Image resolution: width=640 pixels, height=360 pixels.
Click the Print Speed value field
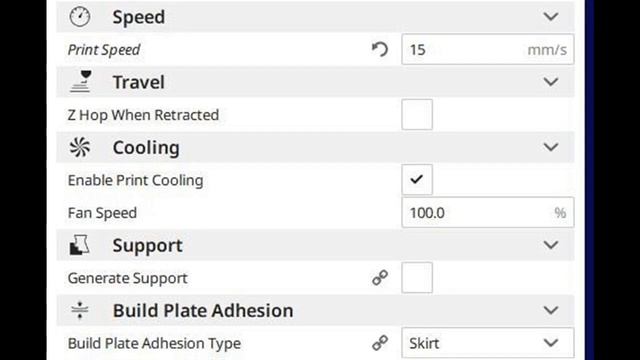point(488,49)
